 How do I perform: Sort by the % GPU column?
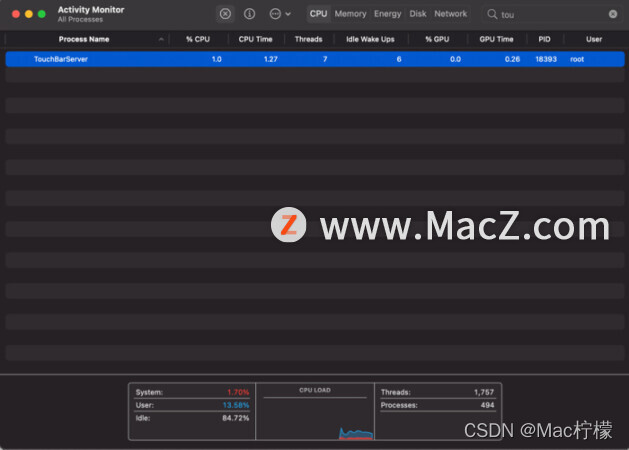tap(437, 39)
